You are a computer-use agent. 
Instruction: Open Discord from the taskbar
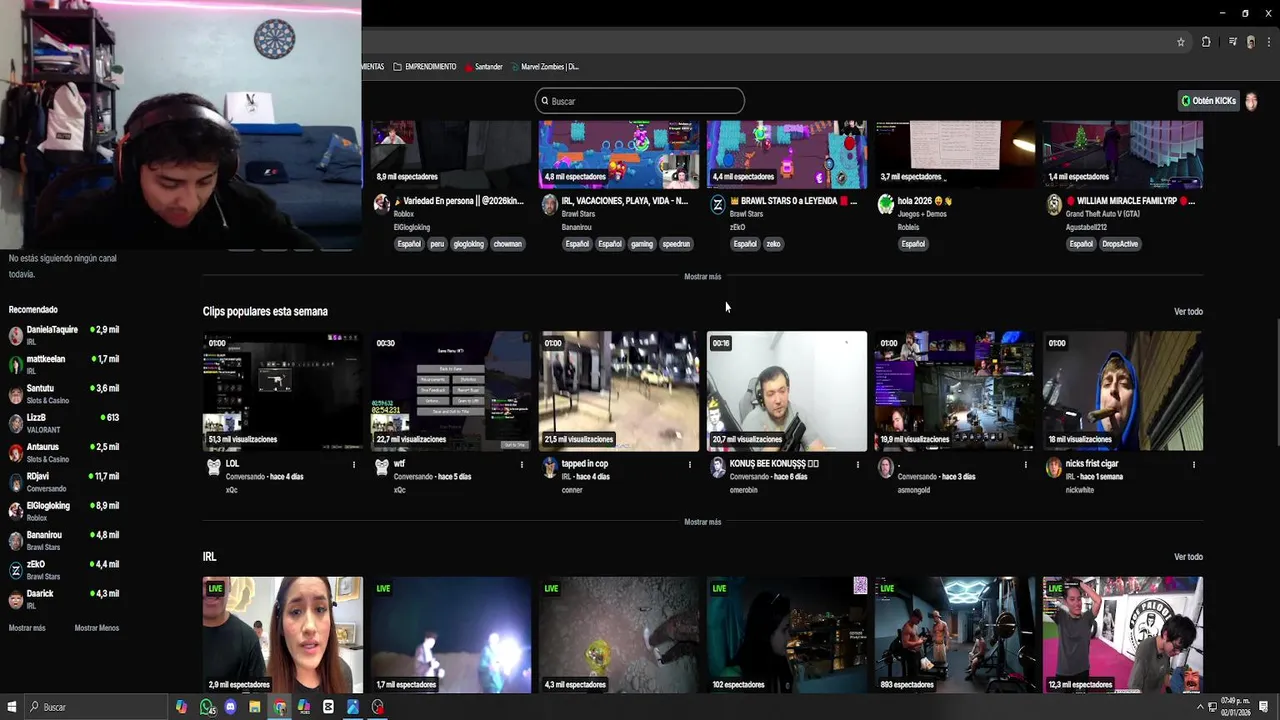(x=231, y=707)
